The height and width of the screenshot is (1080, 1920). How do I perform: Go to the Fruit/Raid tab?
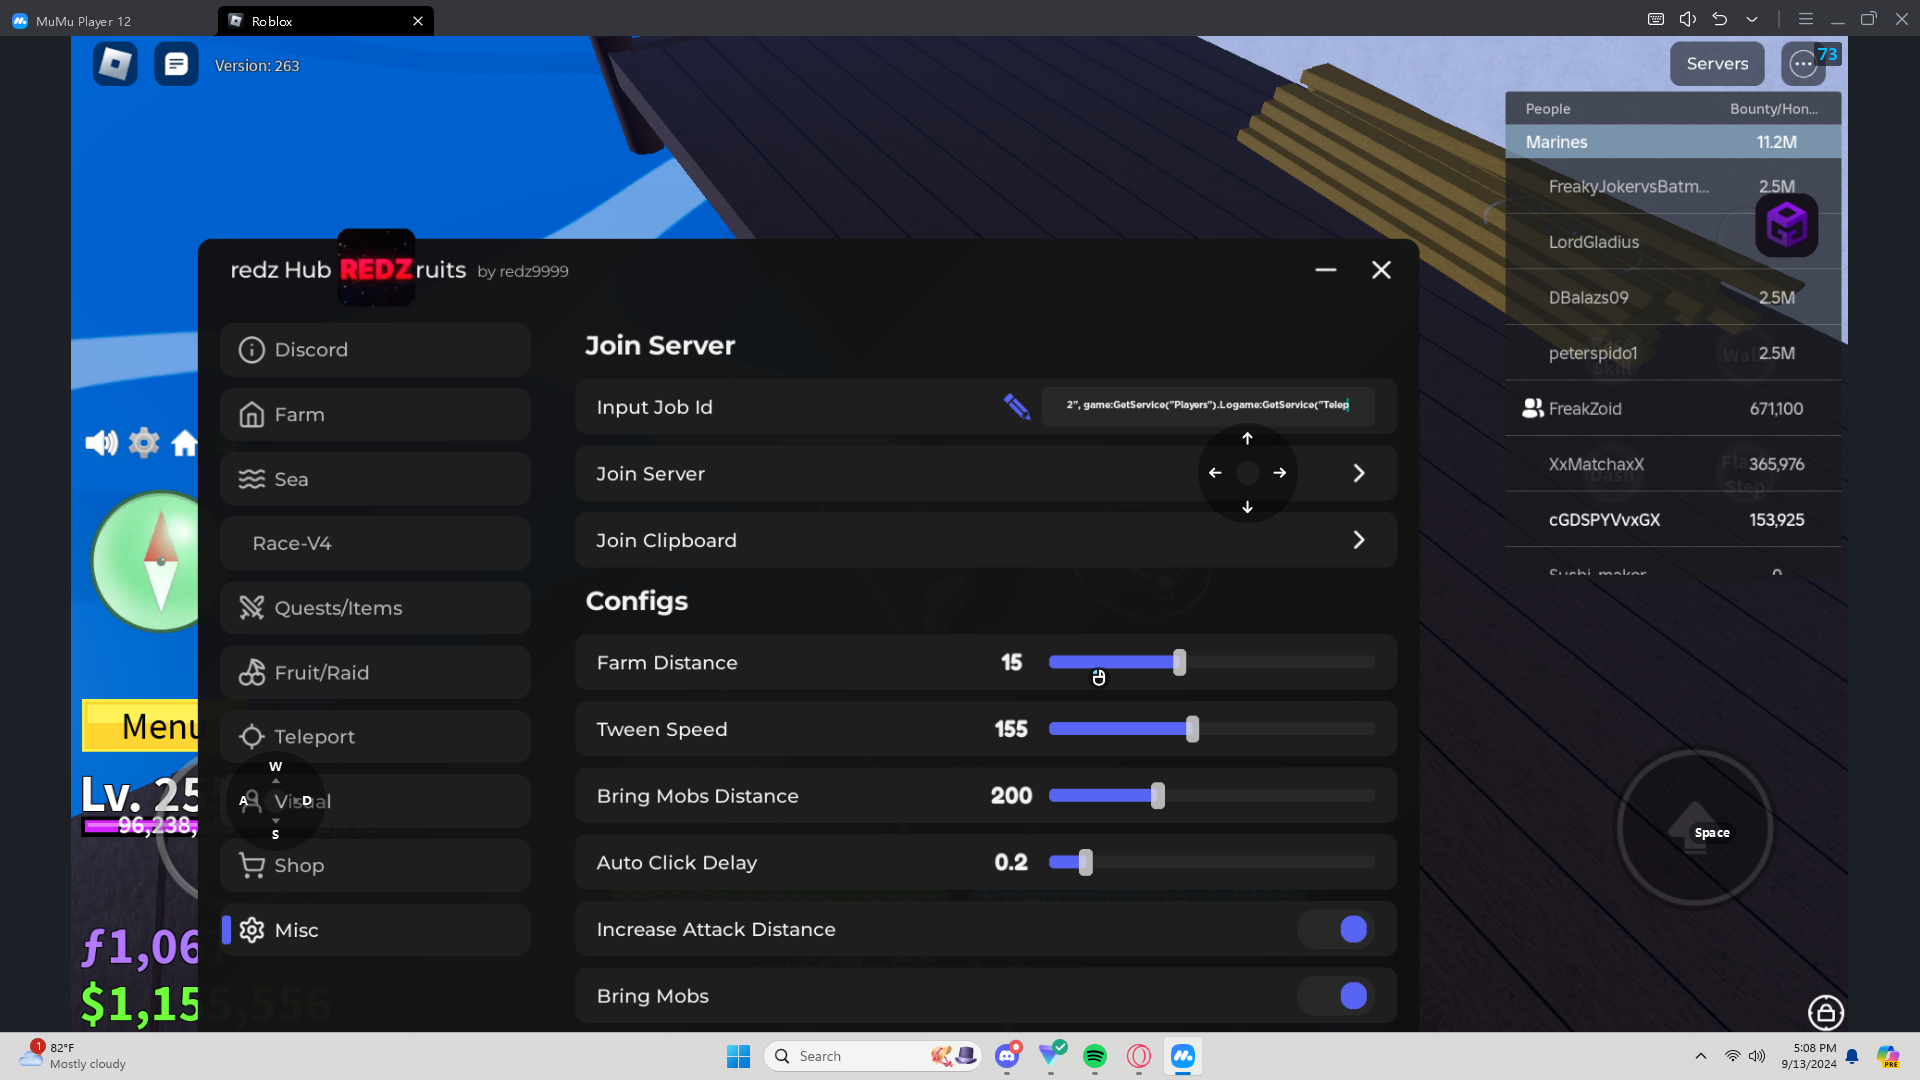tap(375, 672)
